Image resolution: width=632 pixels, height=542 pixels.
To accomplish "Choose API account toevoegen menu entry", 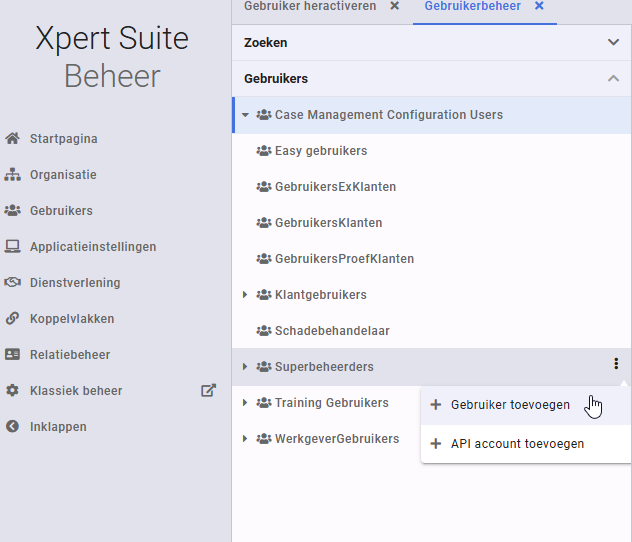I will pyautogui.click(x=526, y=444).
